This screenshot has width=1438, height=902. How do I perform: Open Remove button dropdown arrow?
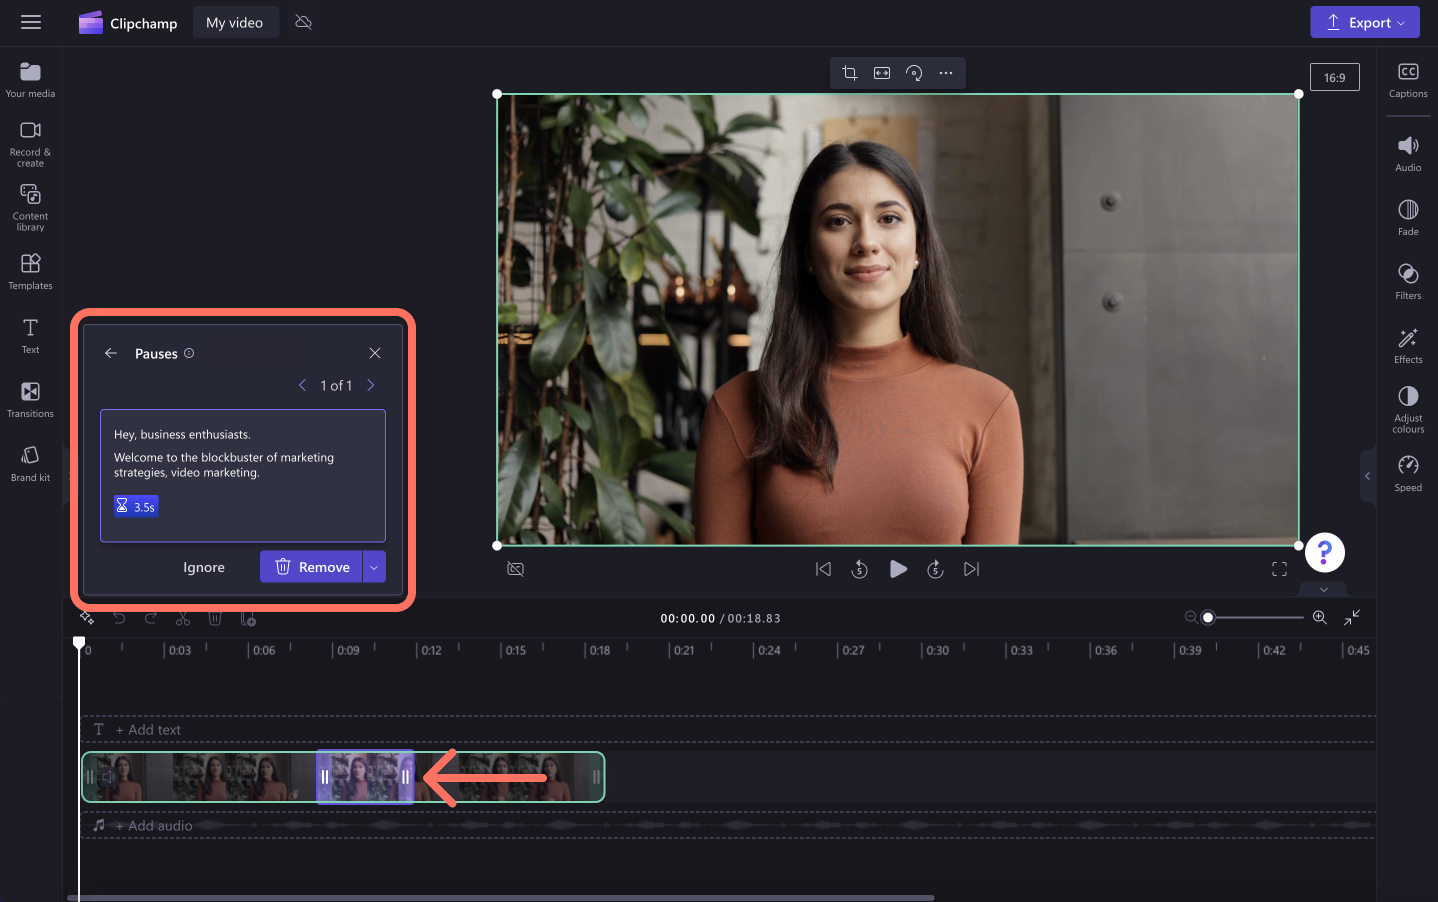[374, 567]
